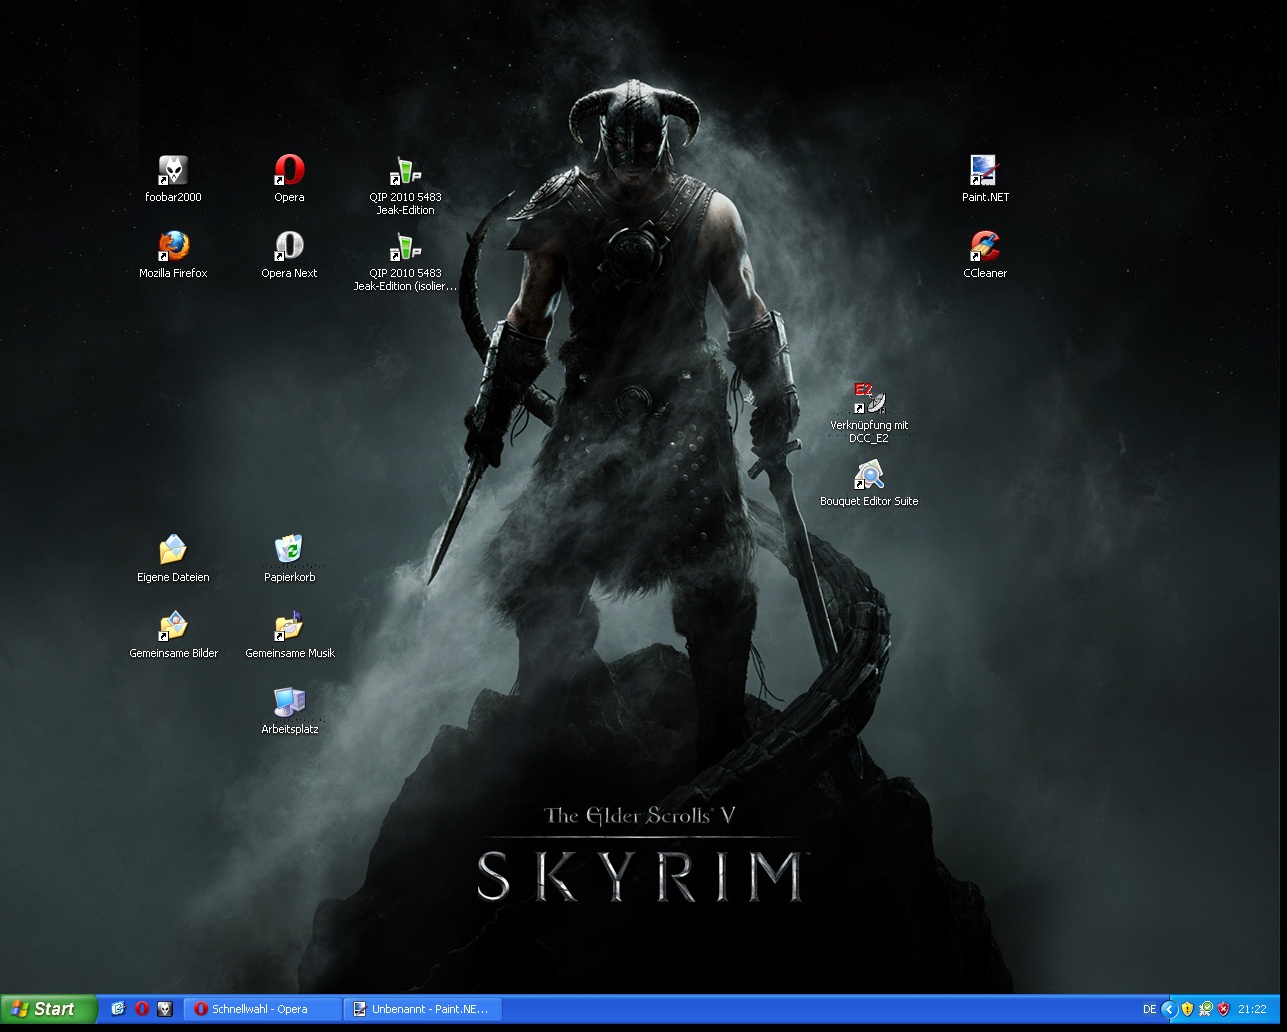
Task: Select the foobar2000 desktop shortcut
Action: pyautogui.click(x=173, y=179)
